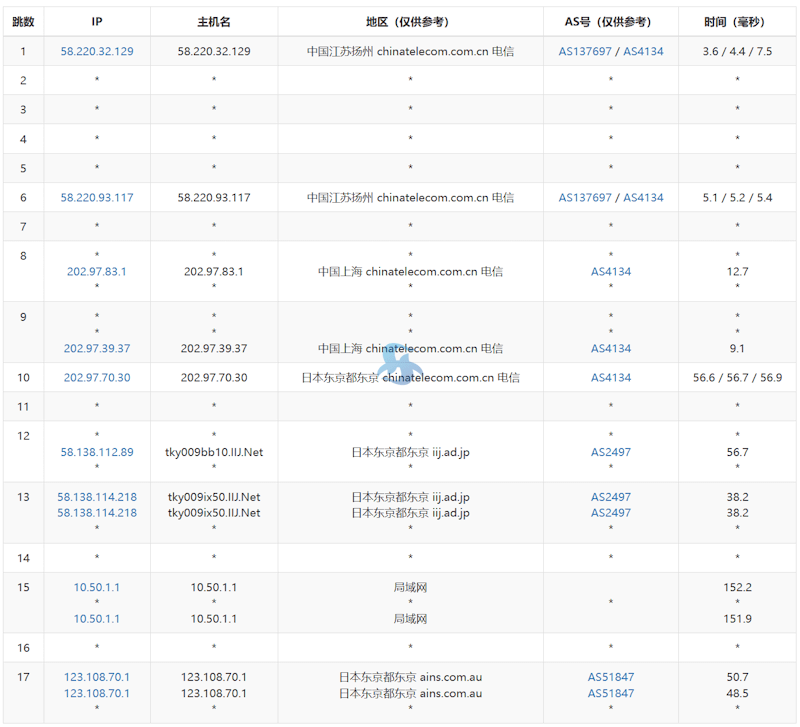Select the time value 3.6 / 4.4 / 7.5
Screen dimensions: 800x727
point(737,52)
